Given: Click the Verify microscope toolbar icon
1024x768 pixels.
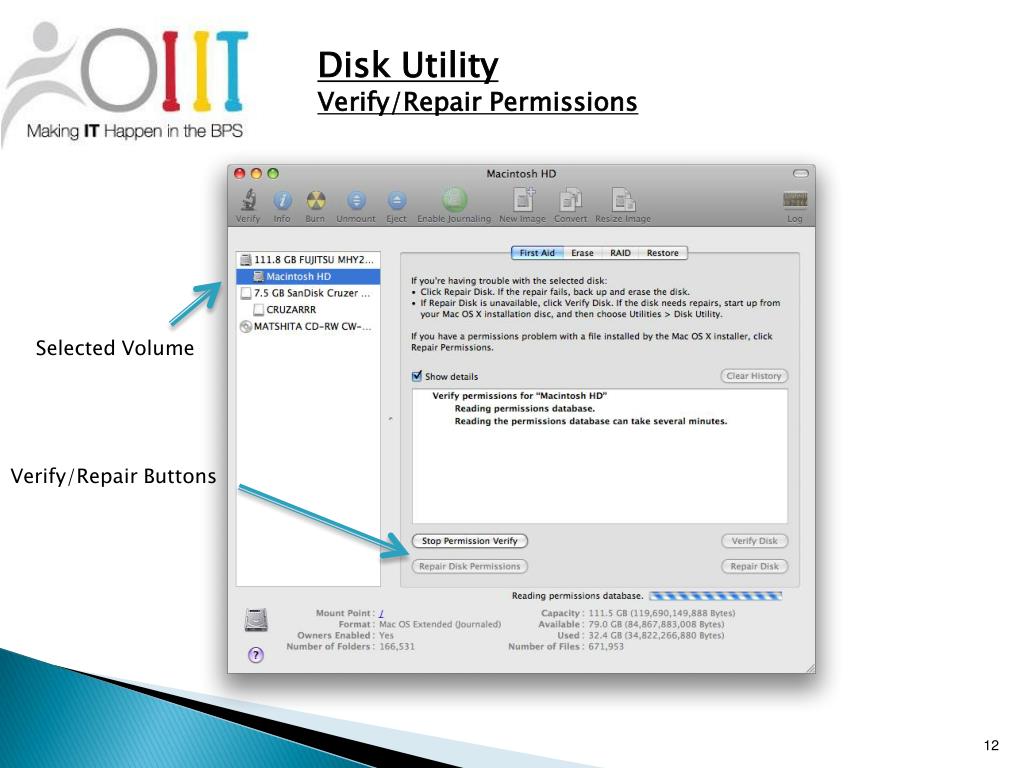Looking at the screenshot, I should (x=248, y=200).
